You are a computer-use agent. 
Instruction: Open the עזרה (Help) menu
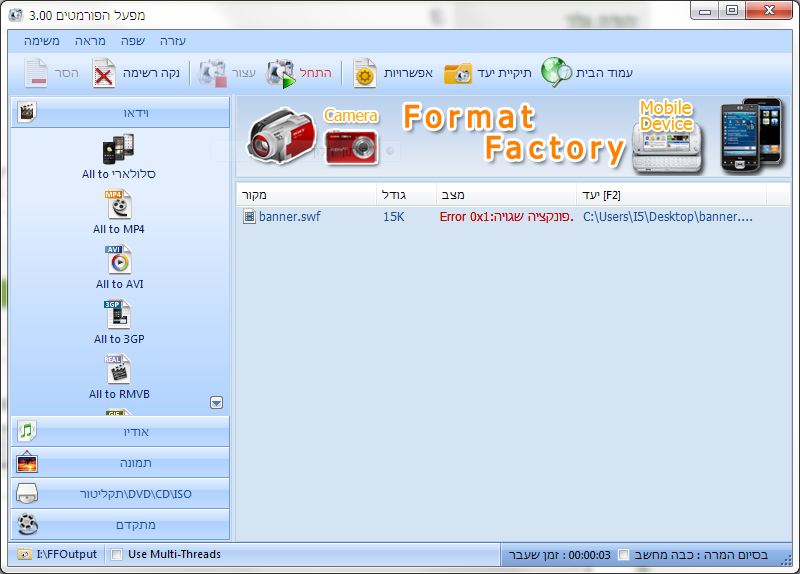tap(173, 41)
